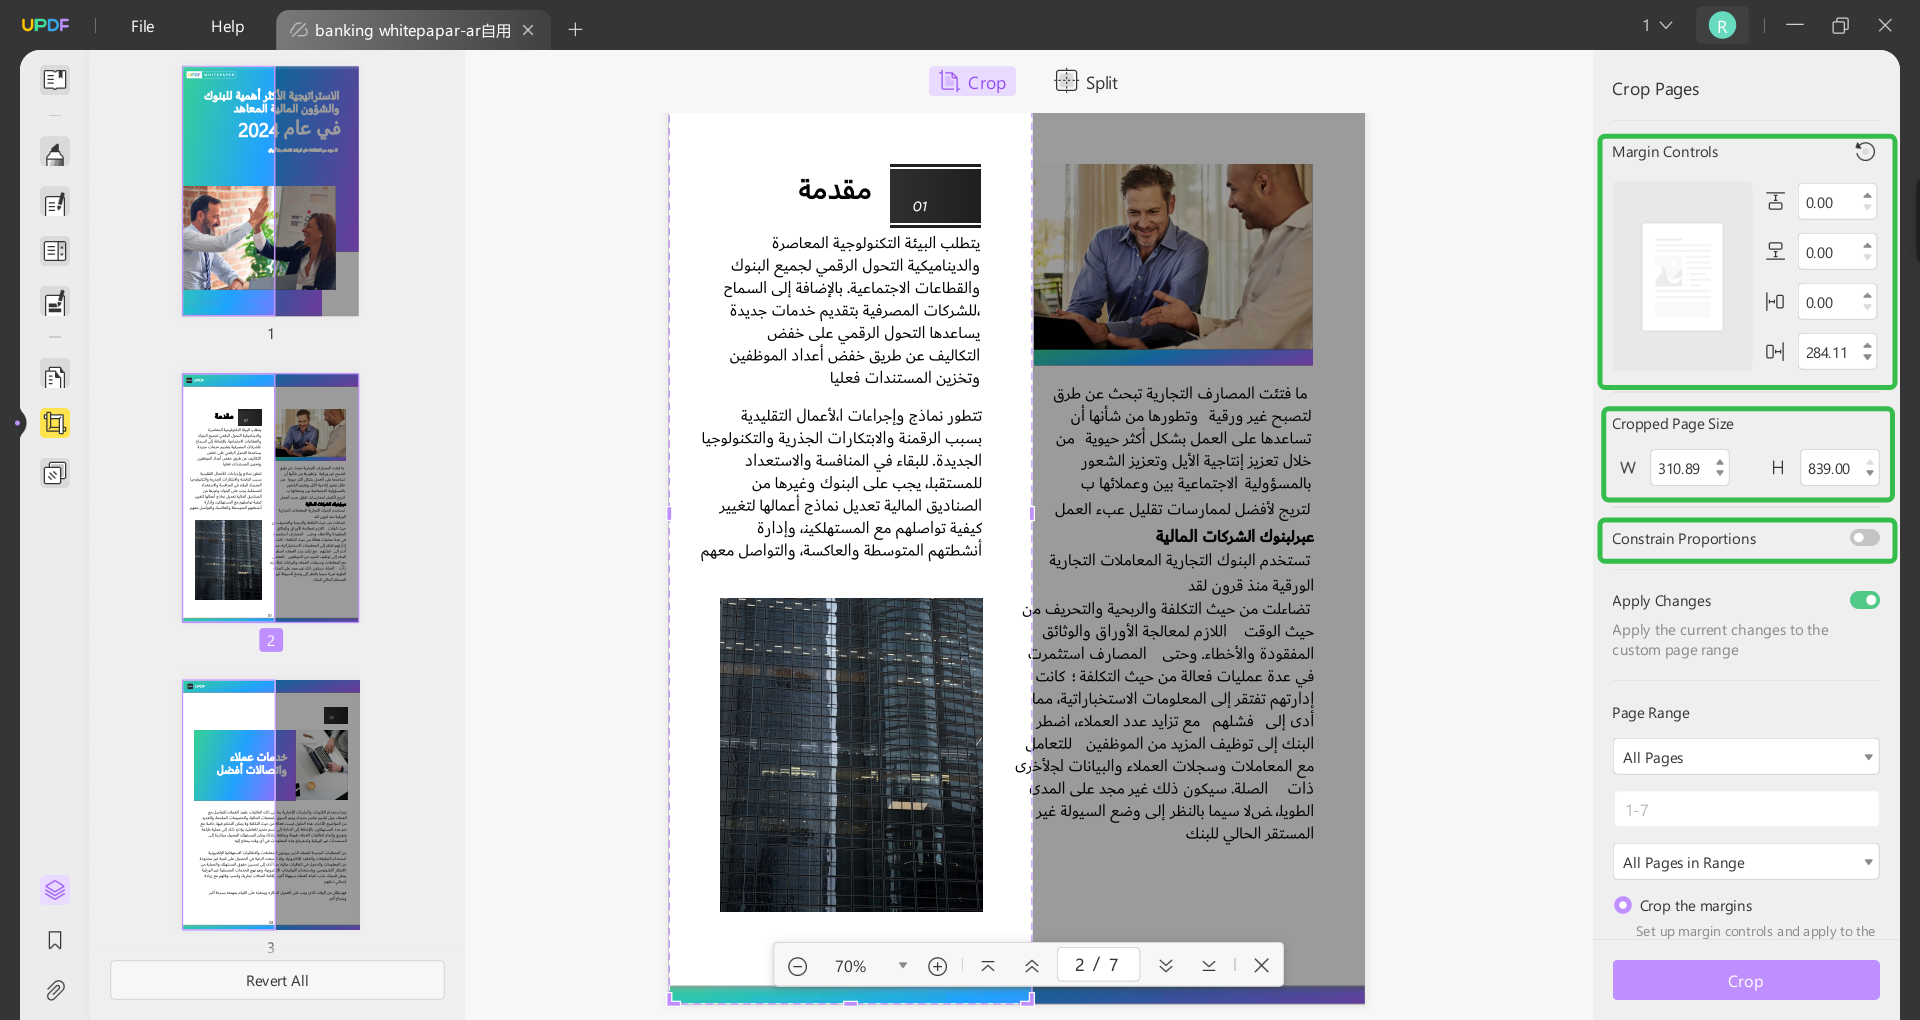Click the left edge crop handle
Image resolution: width=1920 pixels, height=1020 pixels.
pyautogui.click(x=669, y=514)
